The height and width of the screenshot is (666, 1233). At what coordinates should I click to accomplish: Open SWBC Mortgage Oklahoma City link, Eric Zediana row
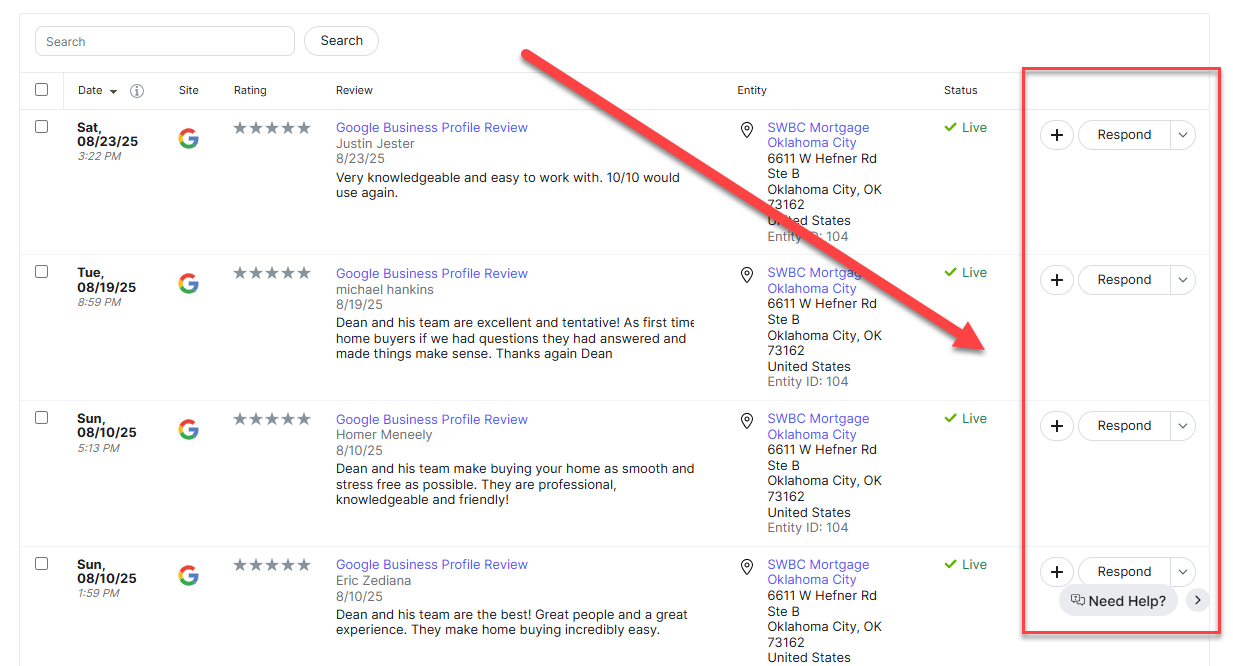(818, 572)
